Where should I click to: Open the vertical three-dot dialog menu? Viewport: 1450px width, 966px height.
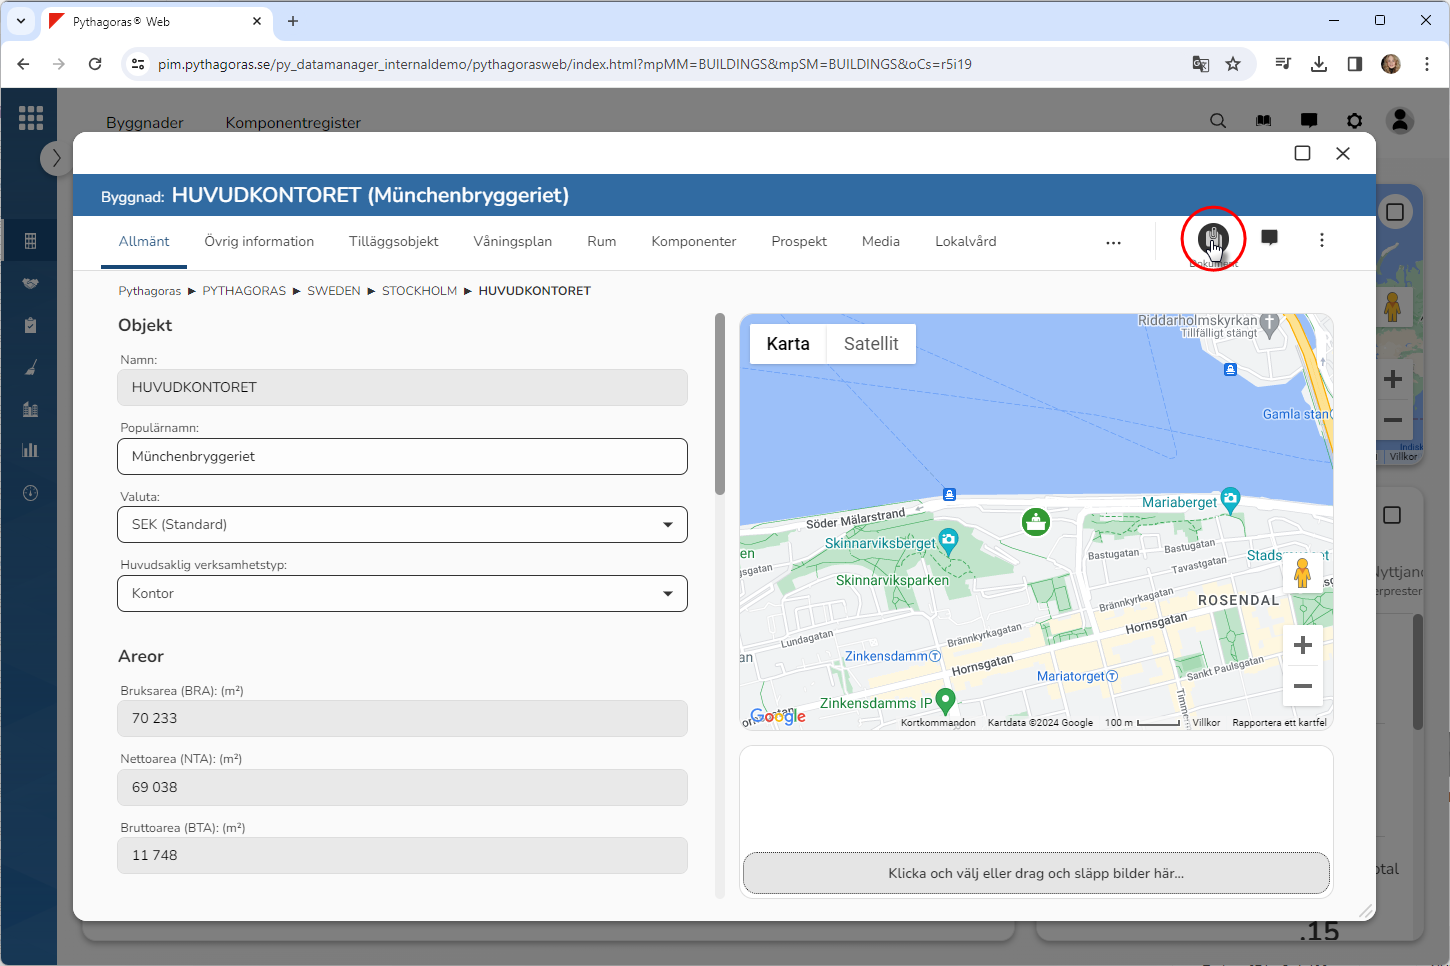[x=1321, y=240]
